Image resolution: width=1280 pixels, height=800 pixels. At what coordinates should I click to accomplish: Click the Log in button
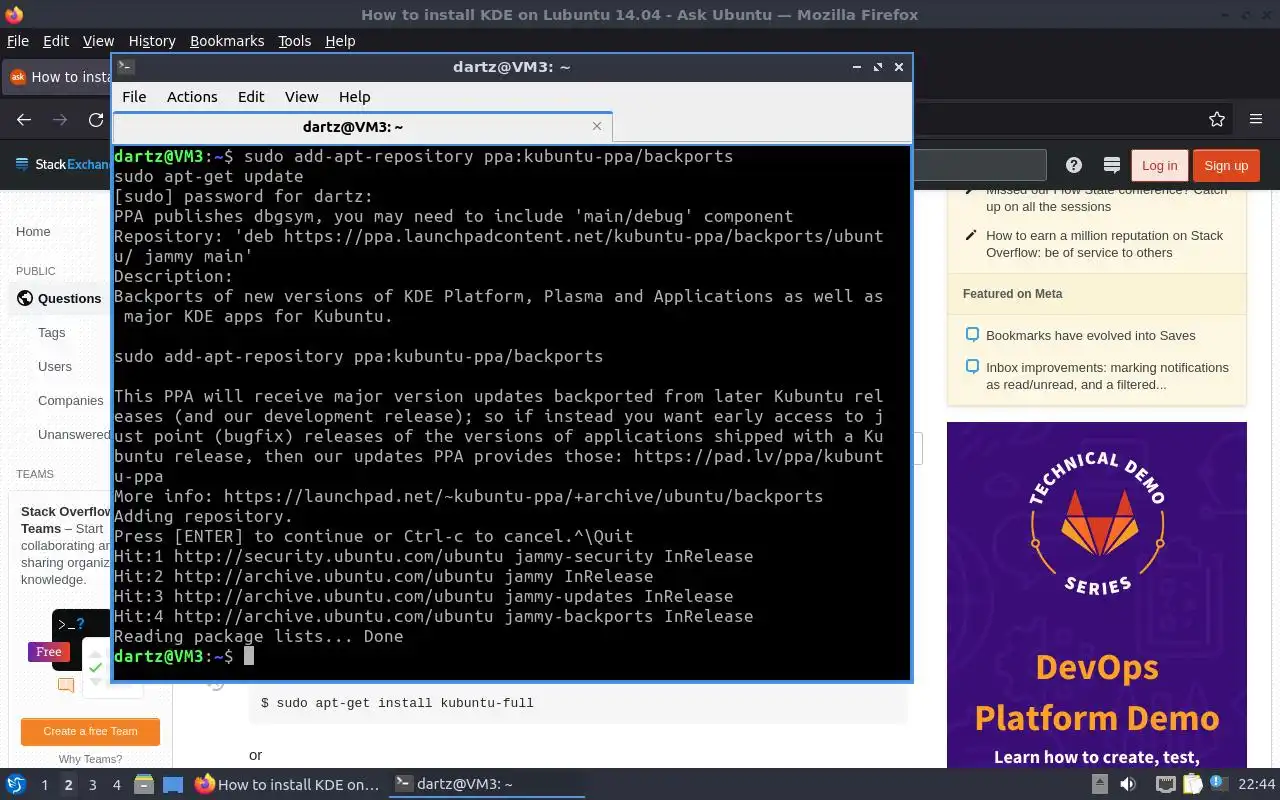pyautogui.click(x=1159, y=165)
